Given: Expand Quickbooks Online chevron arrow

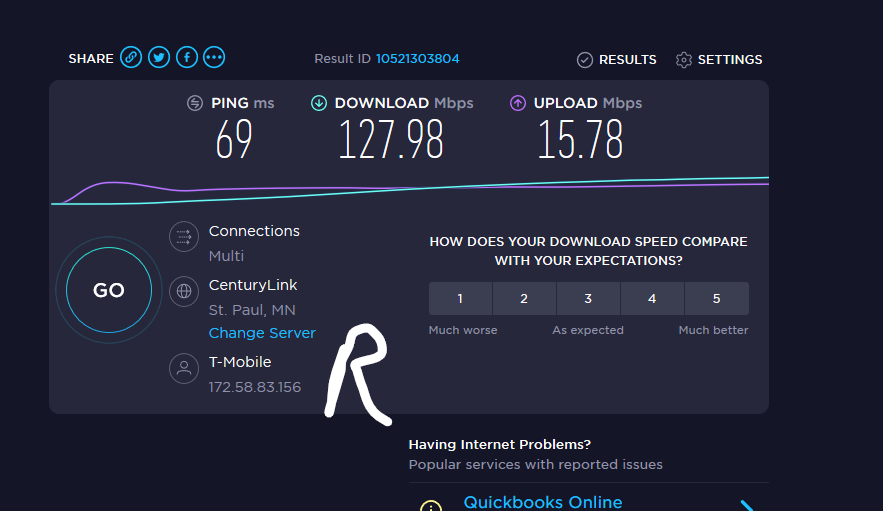Looking at the screenshot, I should click(748, 505).
